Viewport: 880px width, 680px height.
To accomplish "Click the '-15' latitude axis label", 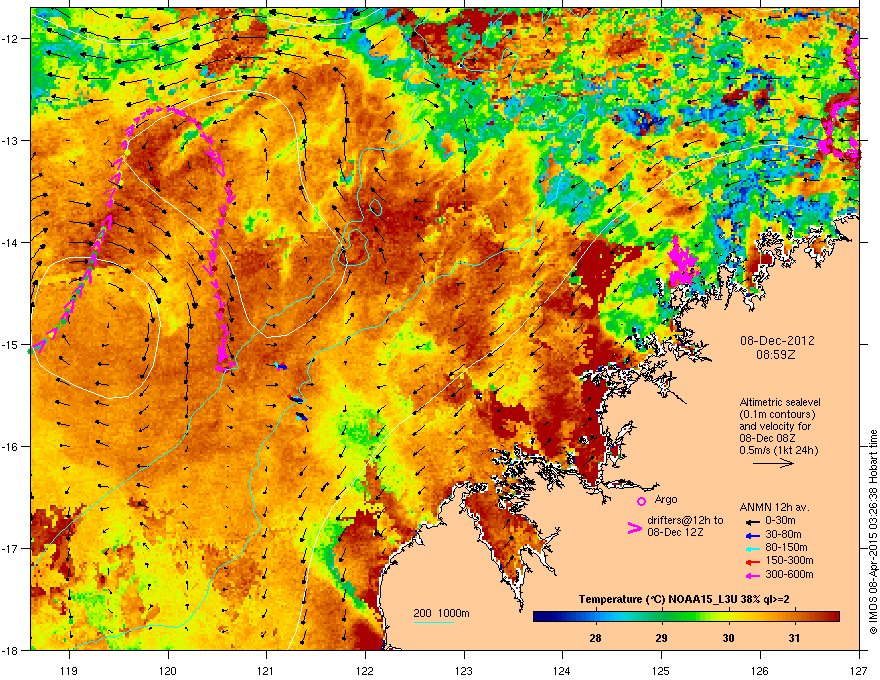I will tap(10, 344).
